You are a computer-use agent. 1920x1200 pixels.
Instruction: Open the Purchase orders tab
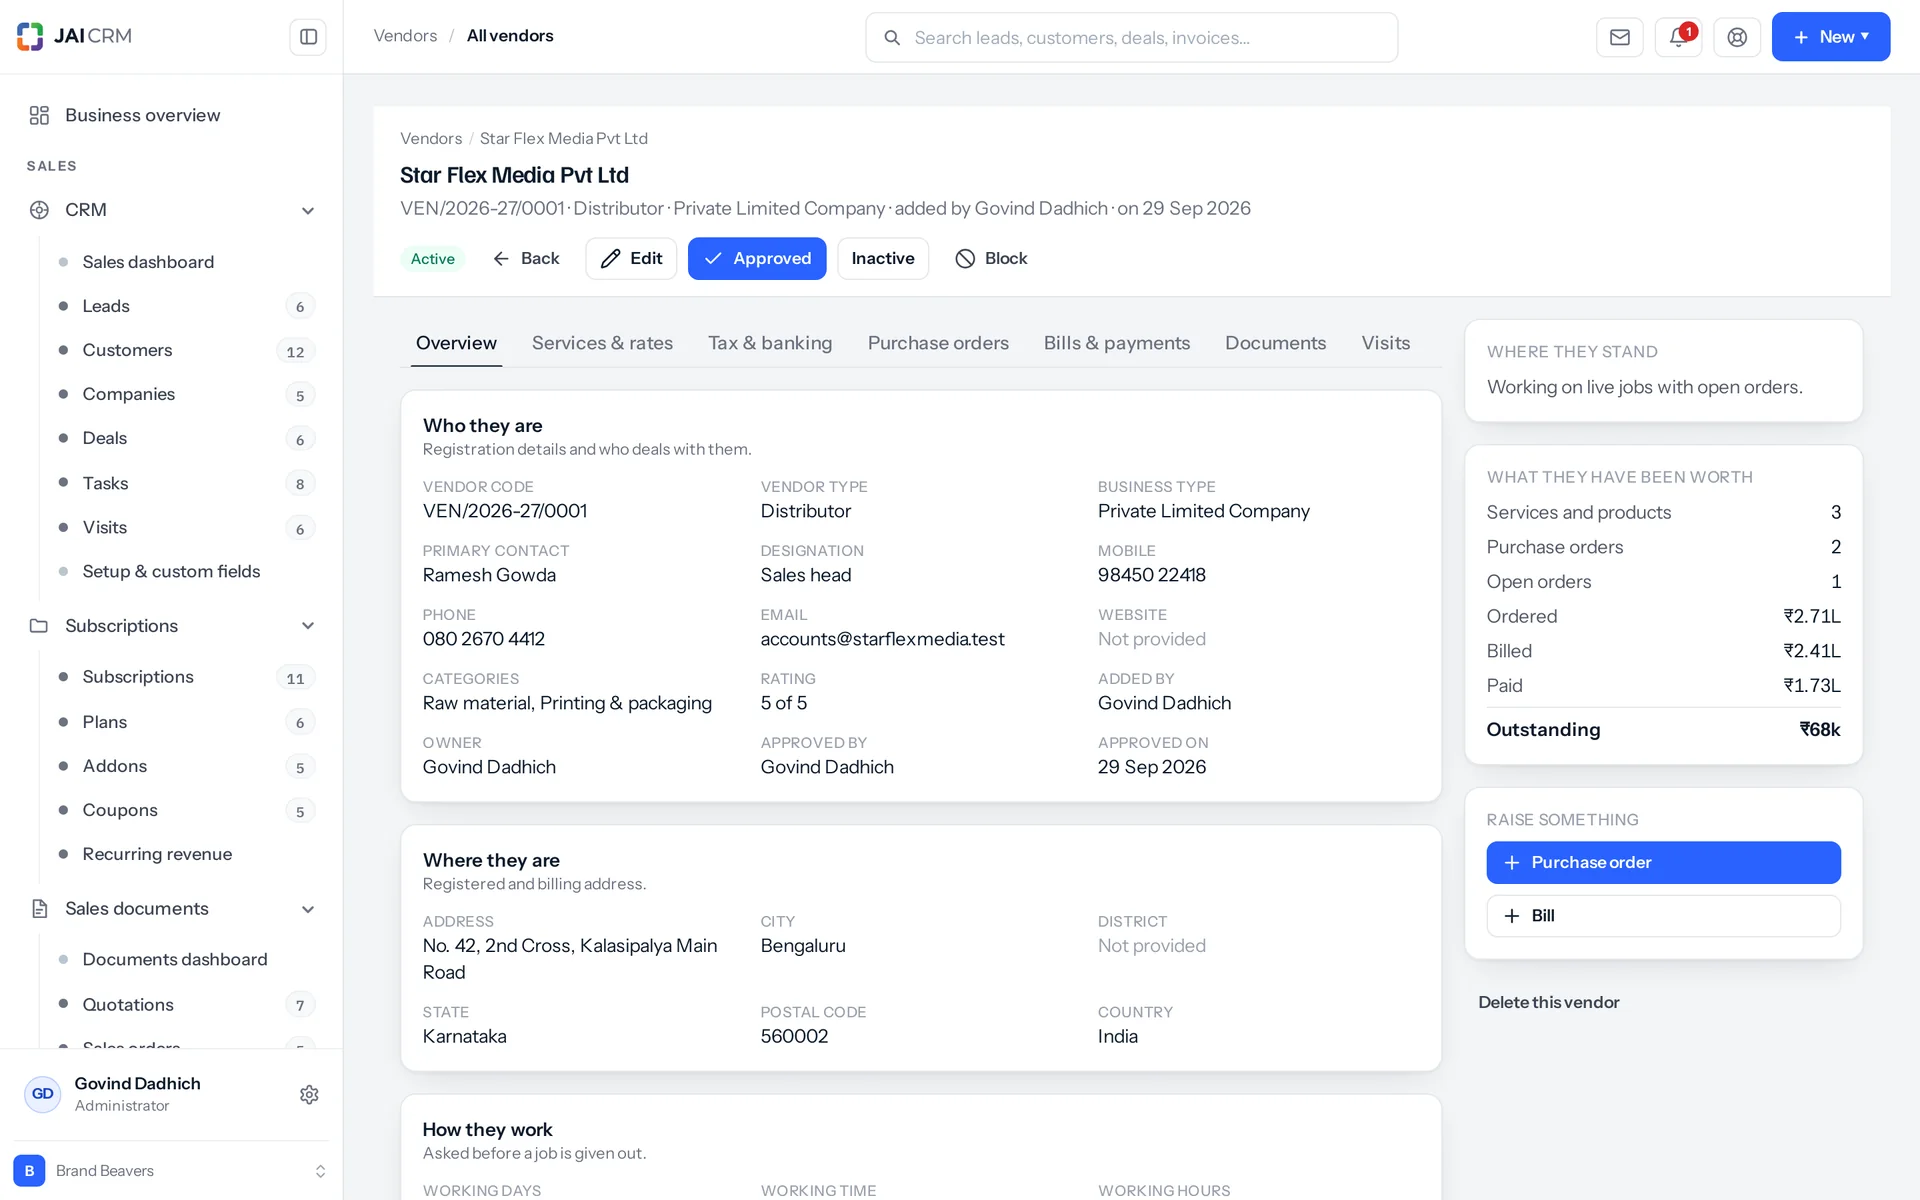(x=938, y=343)
